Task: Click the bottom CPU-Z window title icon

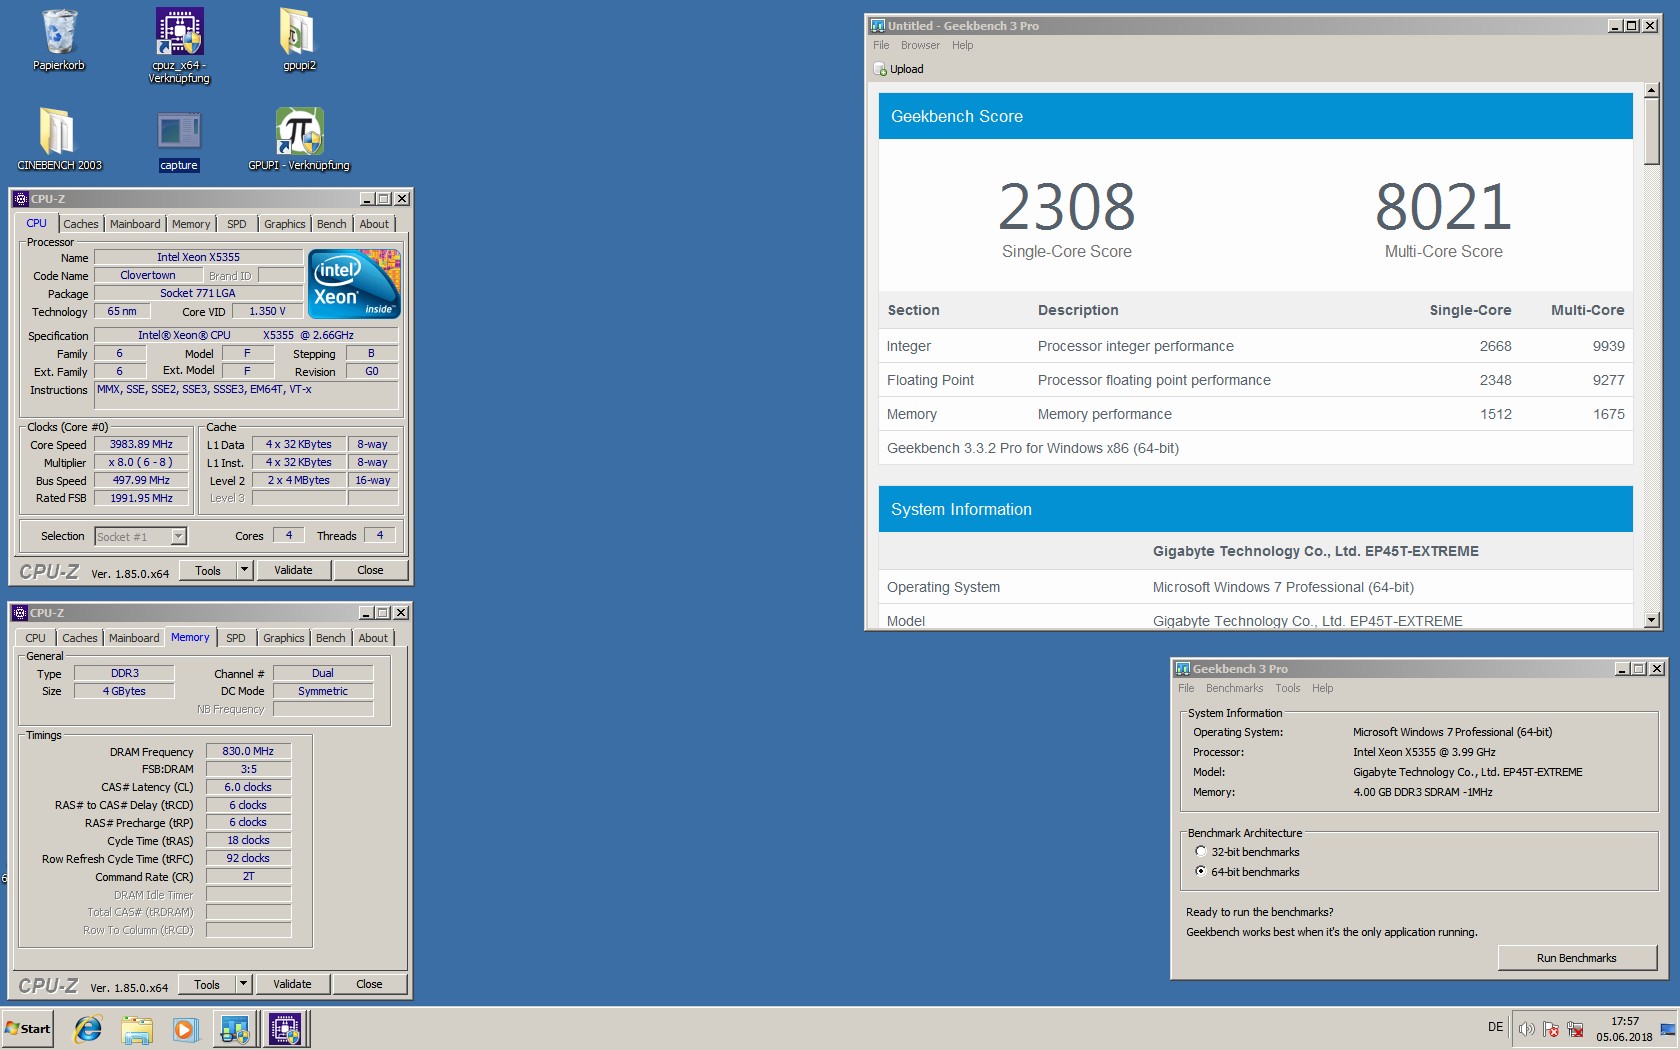Action: [x=20, y=612]
